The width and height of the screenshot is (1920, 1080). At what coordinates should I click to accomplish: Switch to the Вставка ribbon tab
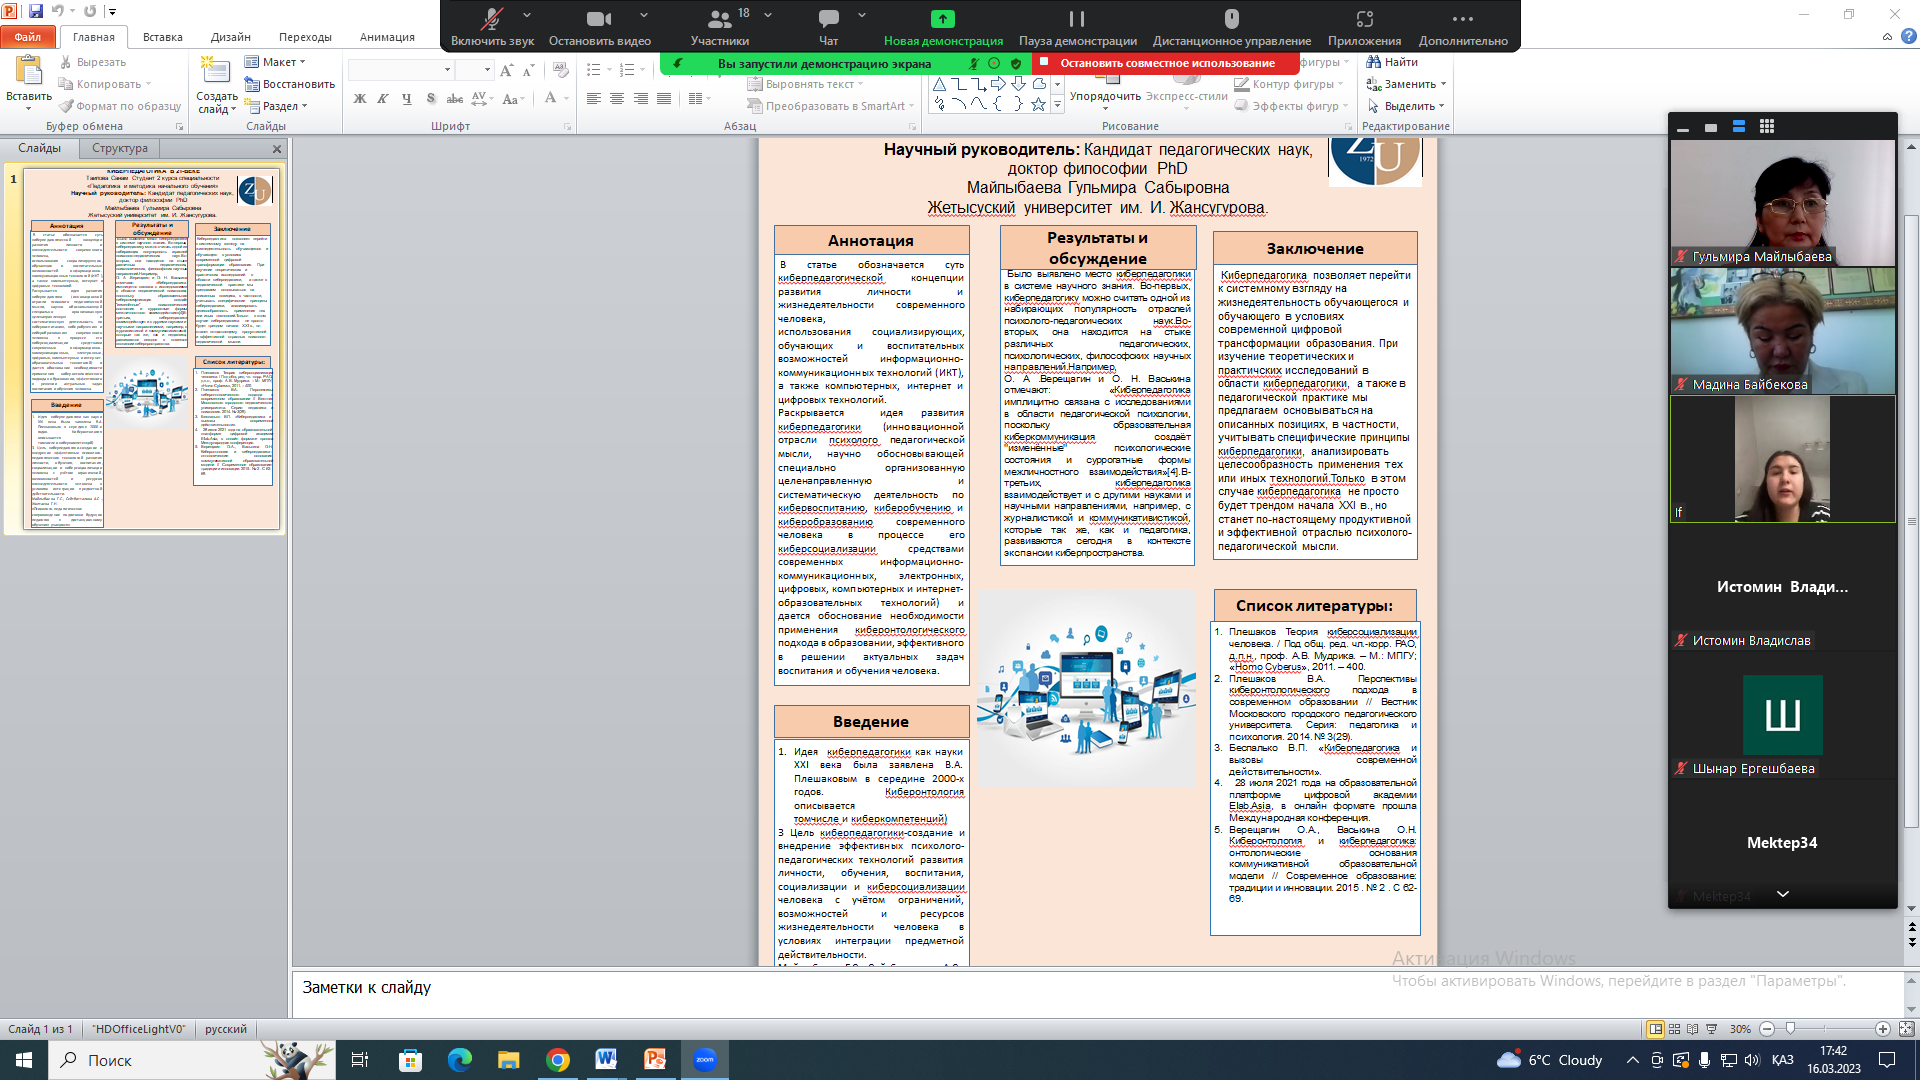click(162, 37)
